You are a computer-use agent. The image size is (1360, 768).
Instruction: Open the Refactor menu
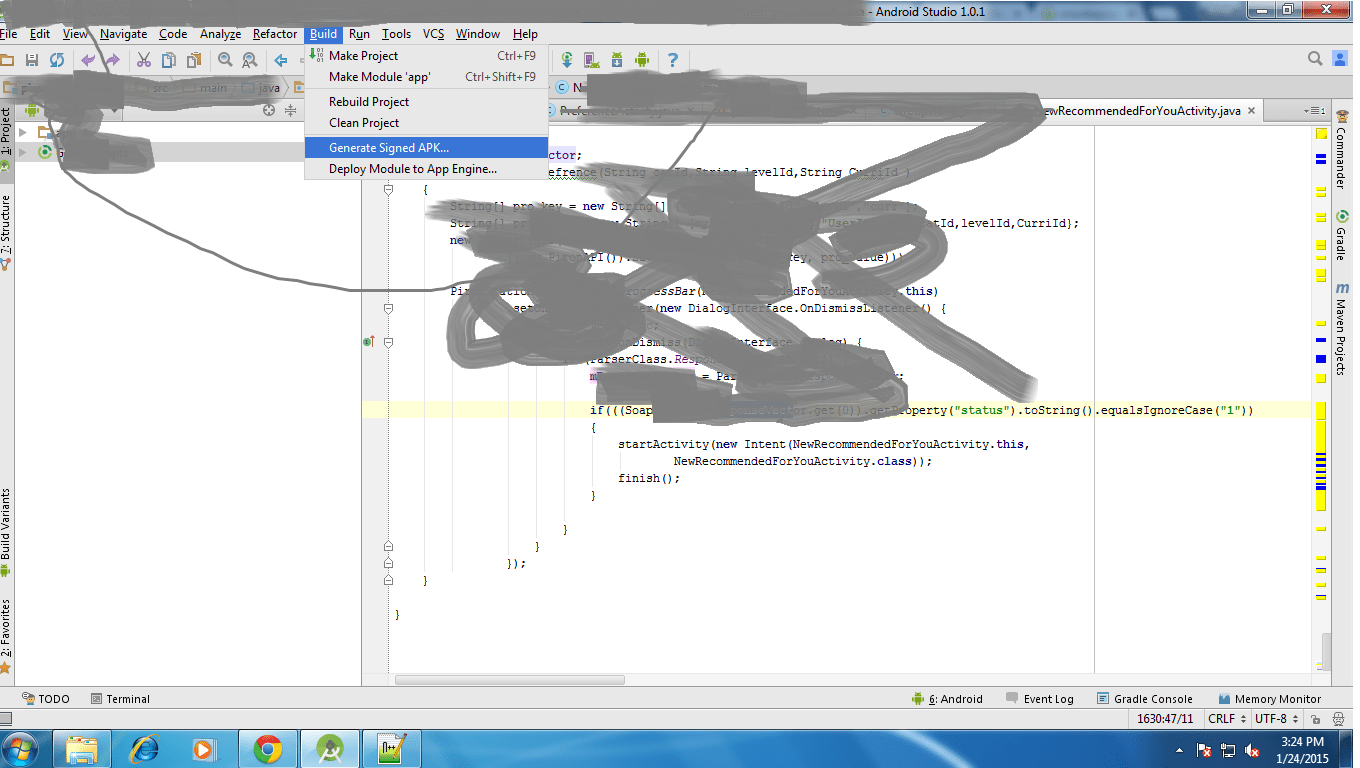(x=275, y=34)
